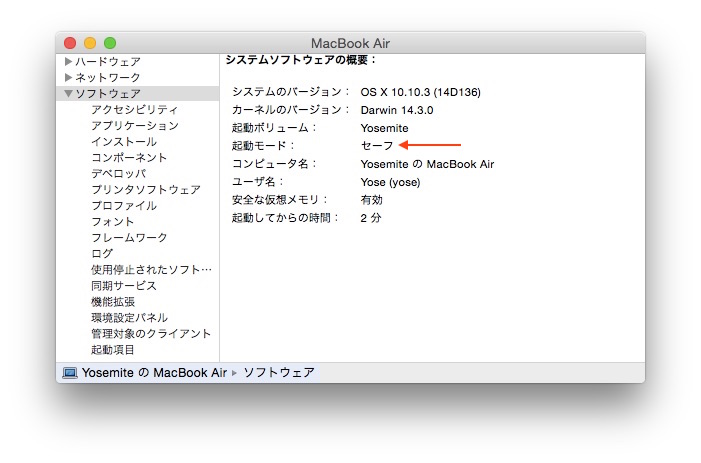Select the OS X 10.10.3 (14D136) value
The image size is (701, 463).
[421, 92]
